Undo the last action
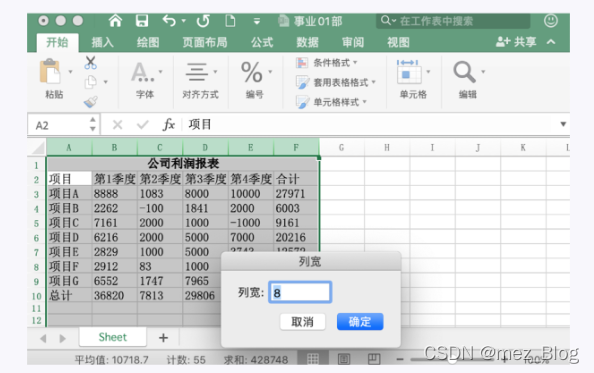This screenshot has height=373, width=594. click(169, 21)
